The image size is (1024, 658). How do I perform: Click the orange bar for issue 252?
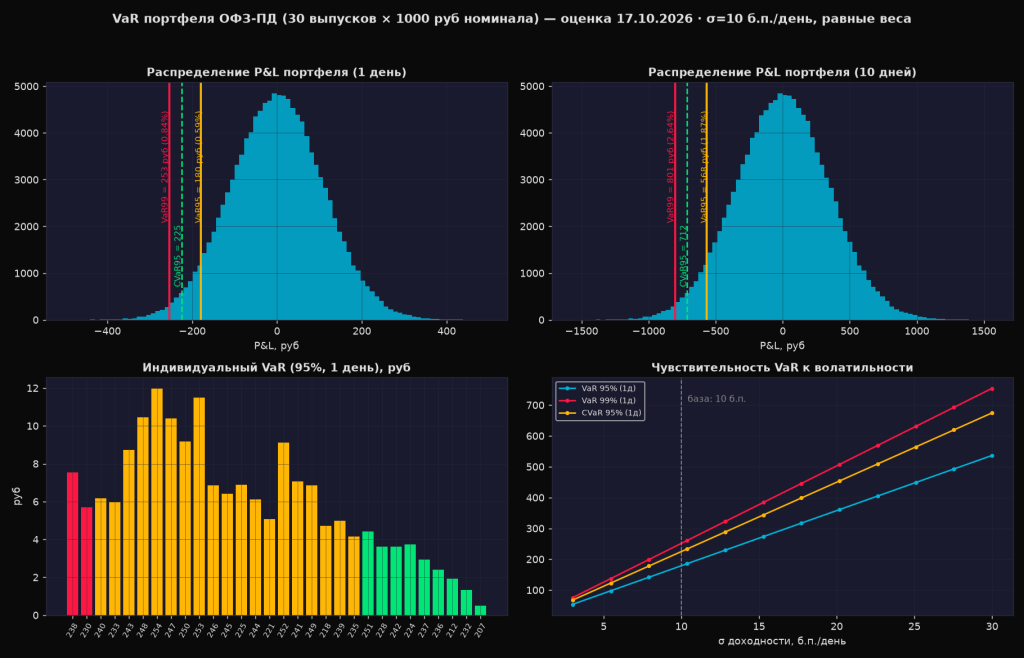click(283, 529)
